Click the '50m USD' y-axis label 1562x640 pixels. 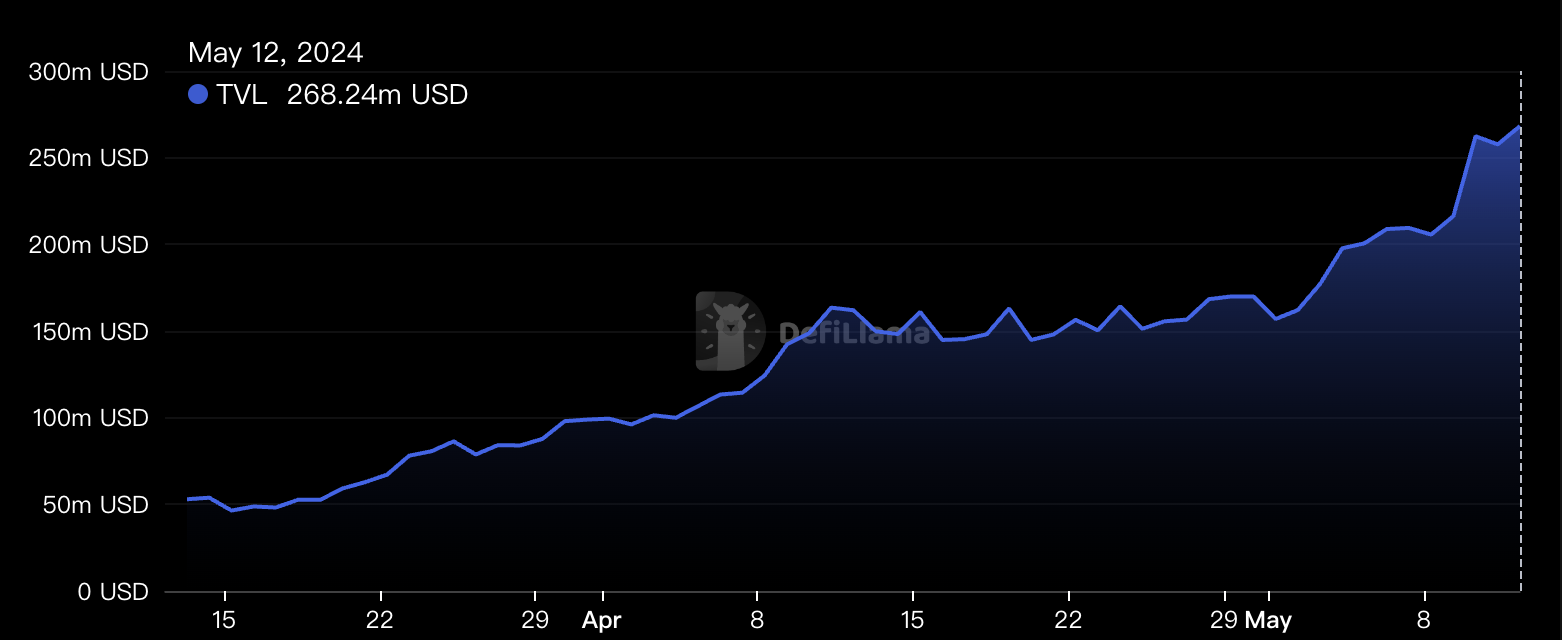click(94, 505)
